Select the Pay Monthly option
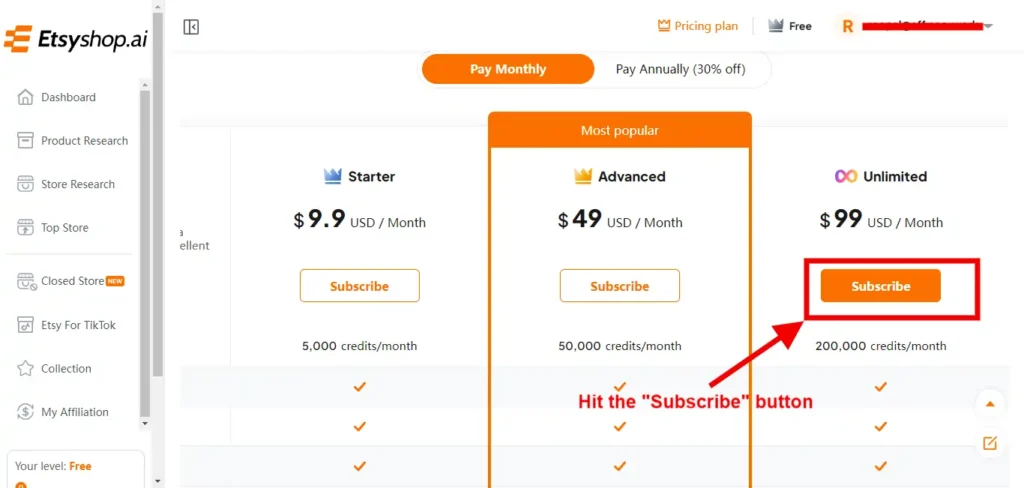 coord(508,69)
